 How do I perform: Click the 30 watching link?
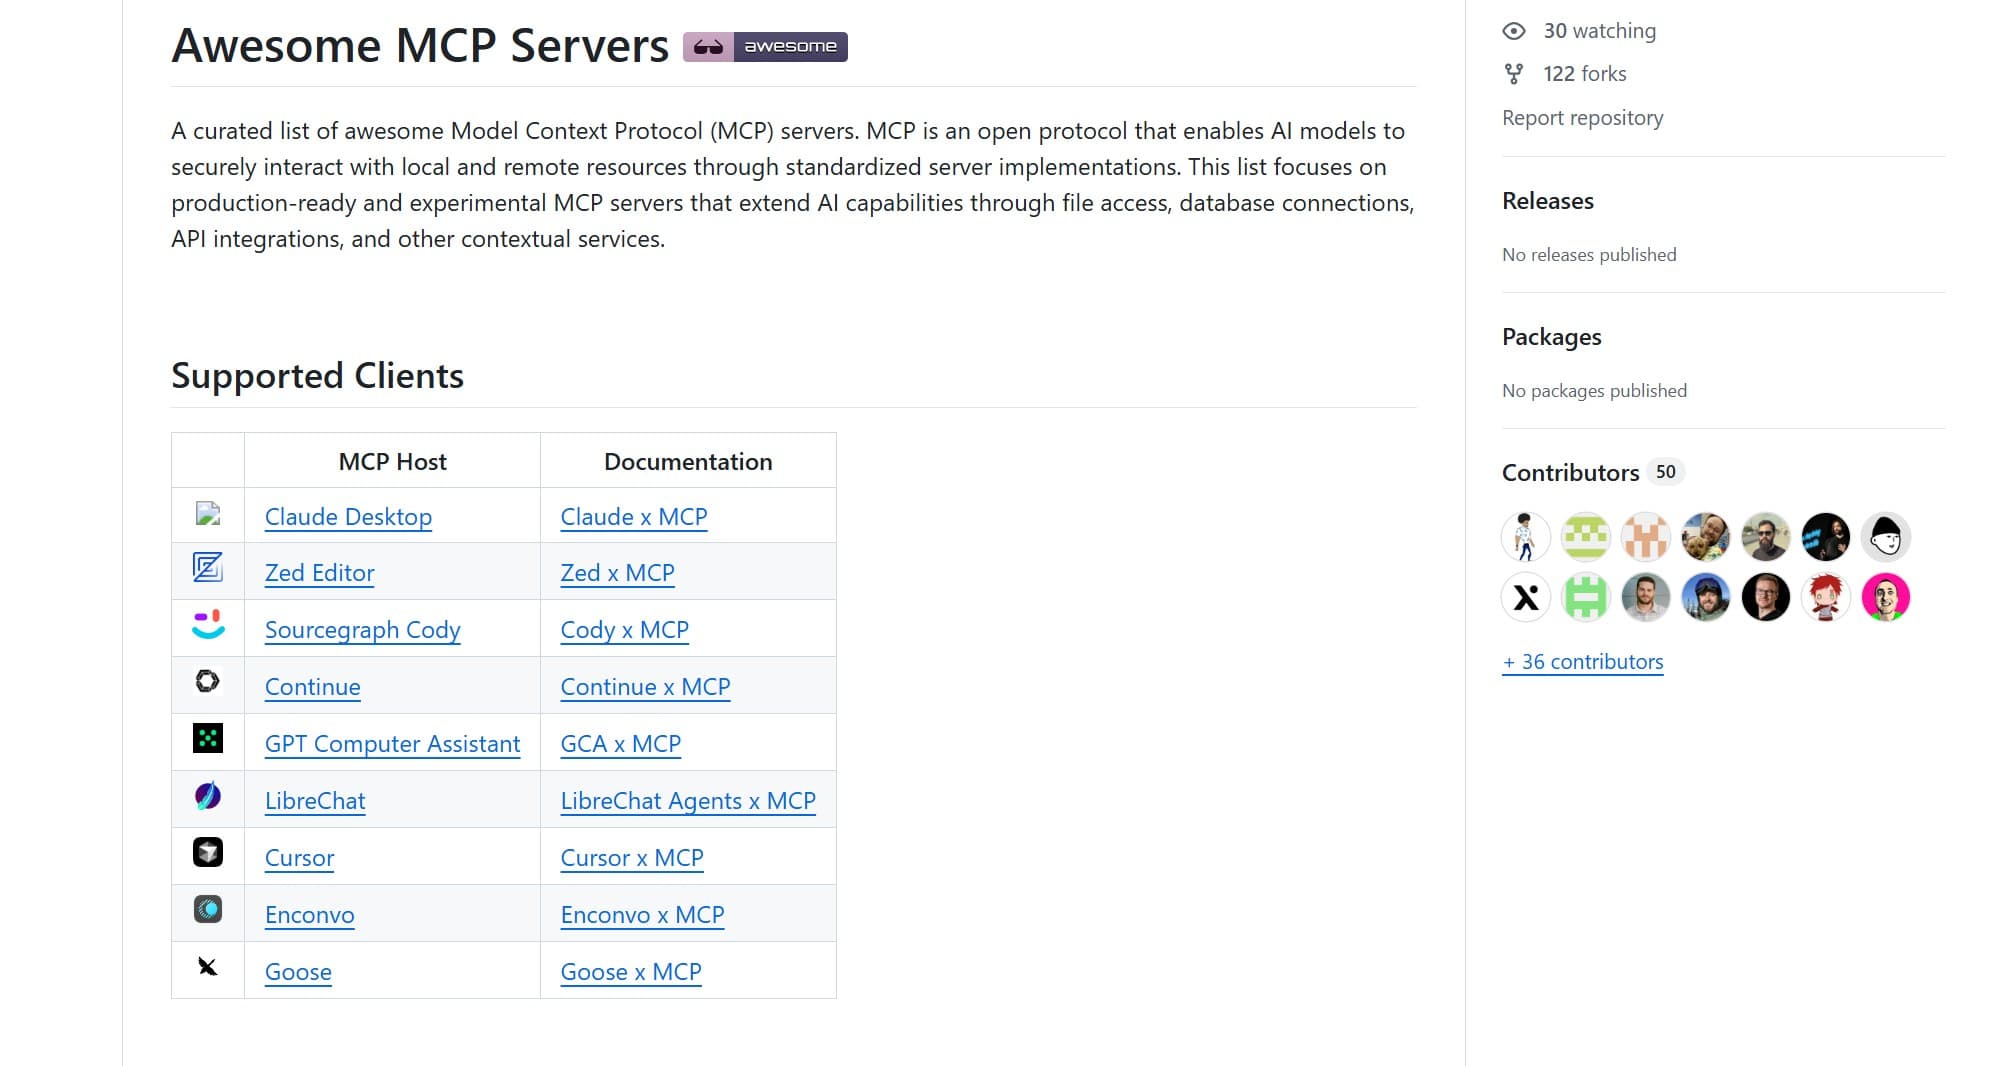(1599, 31)
